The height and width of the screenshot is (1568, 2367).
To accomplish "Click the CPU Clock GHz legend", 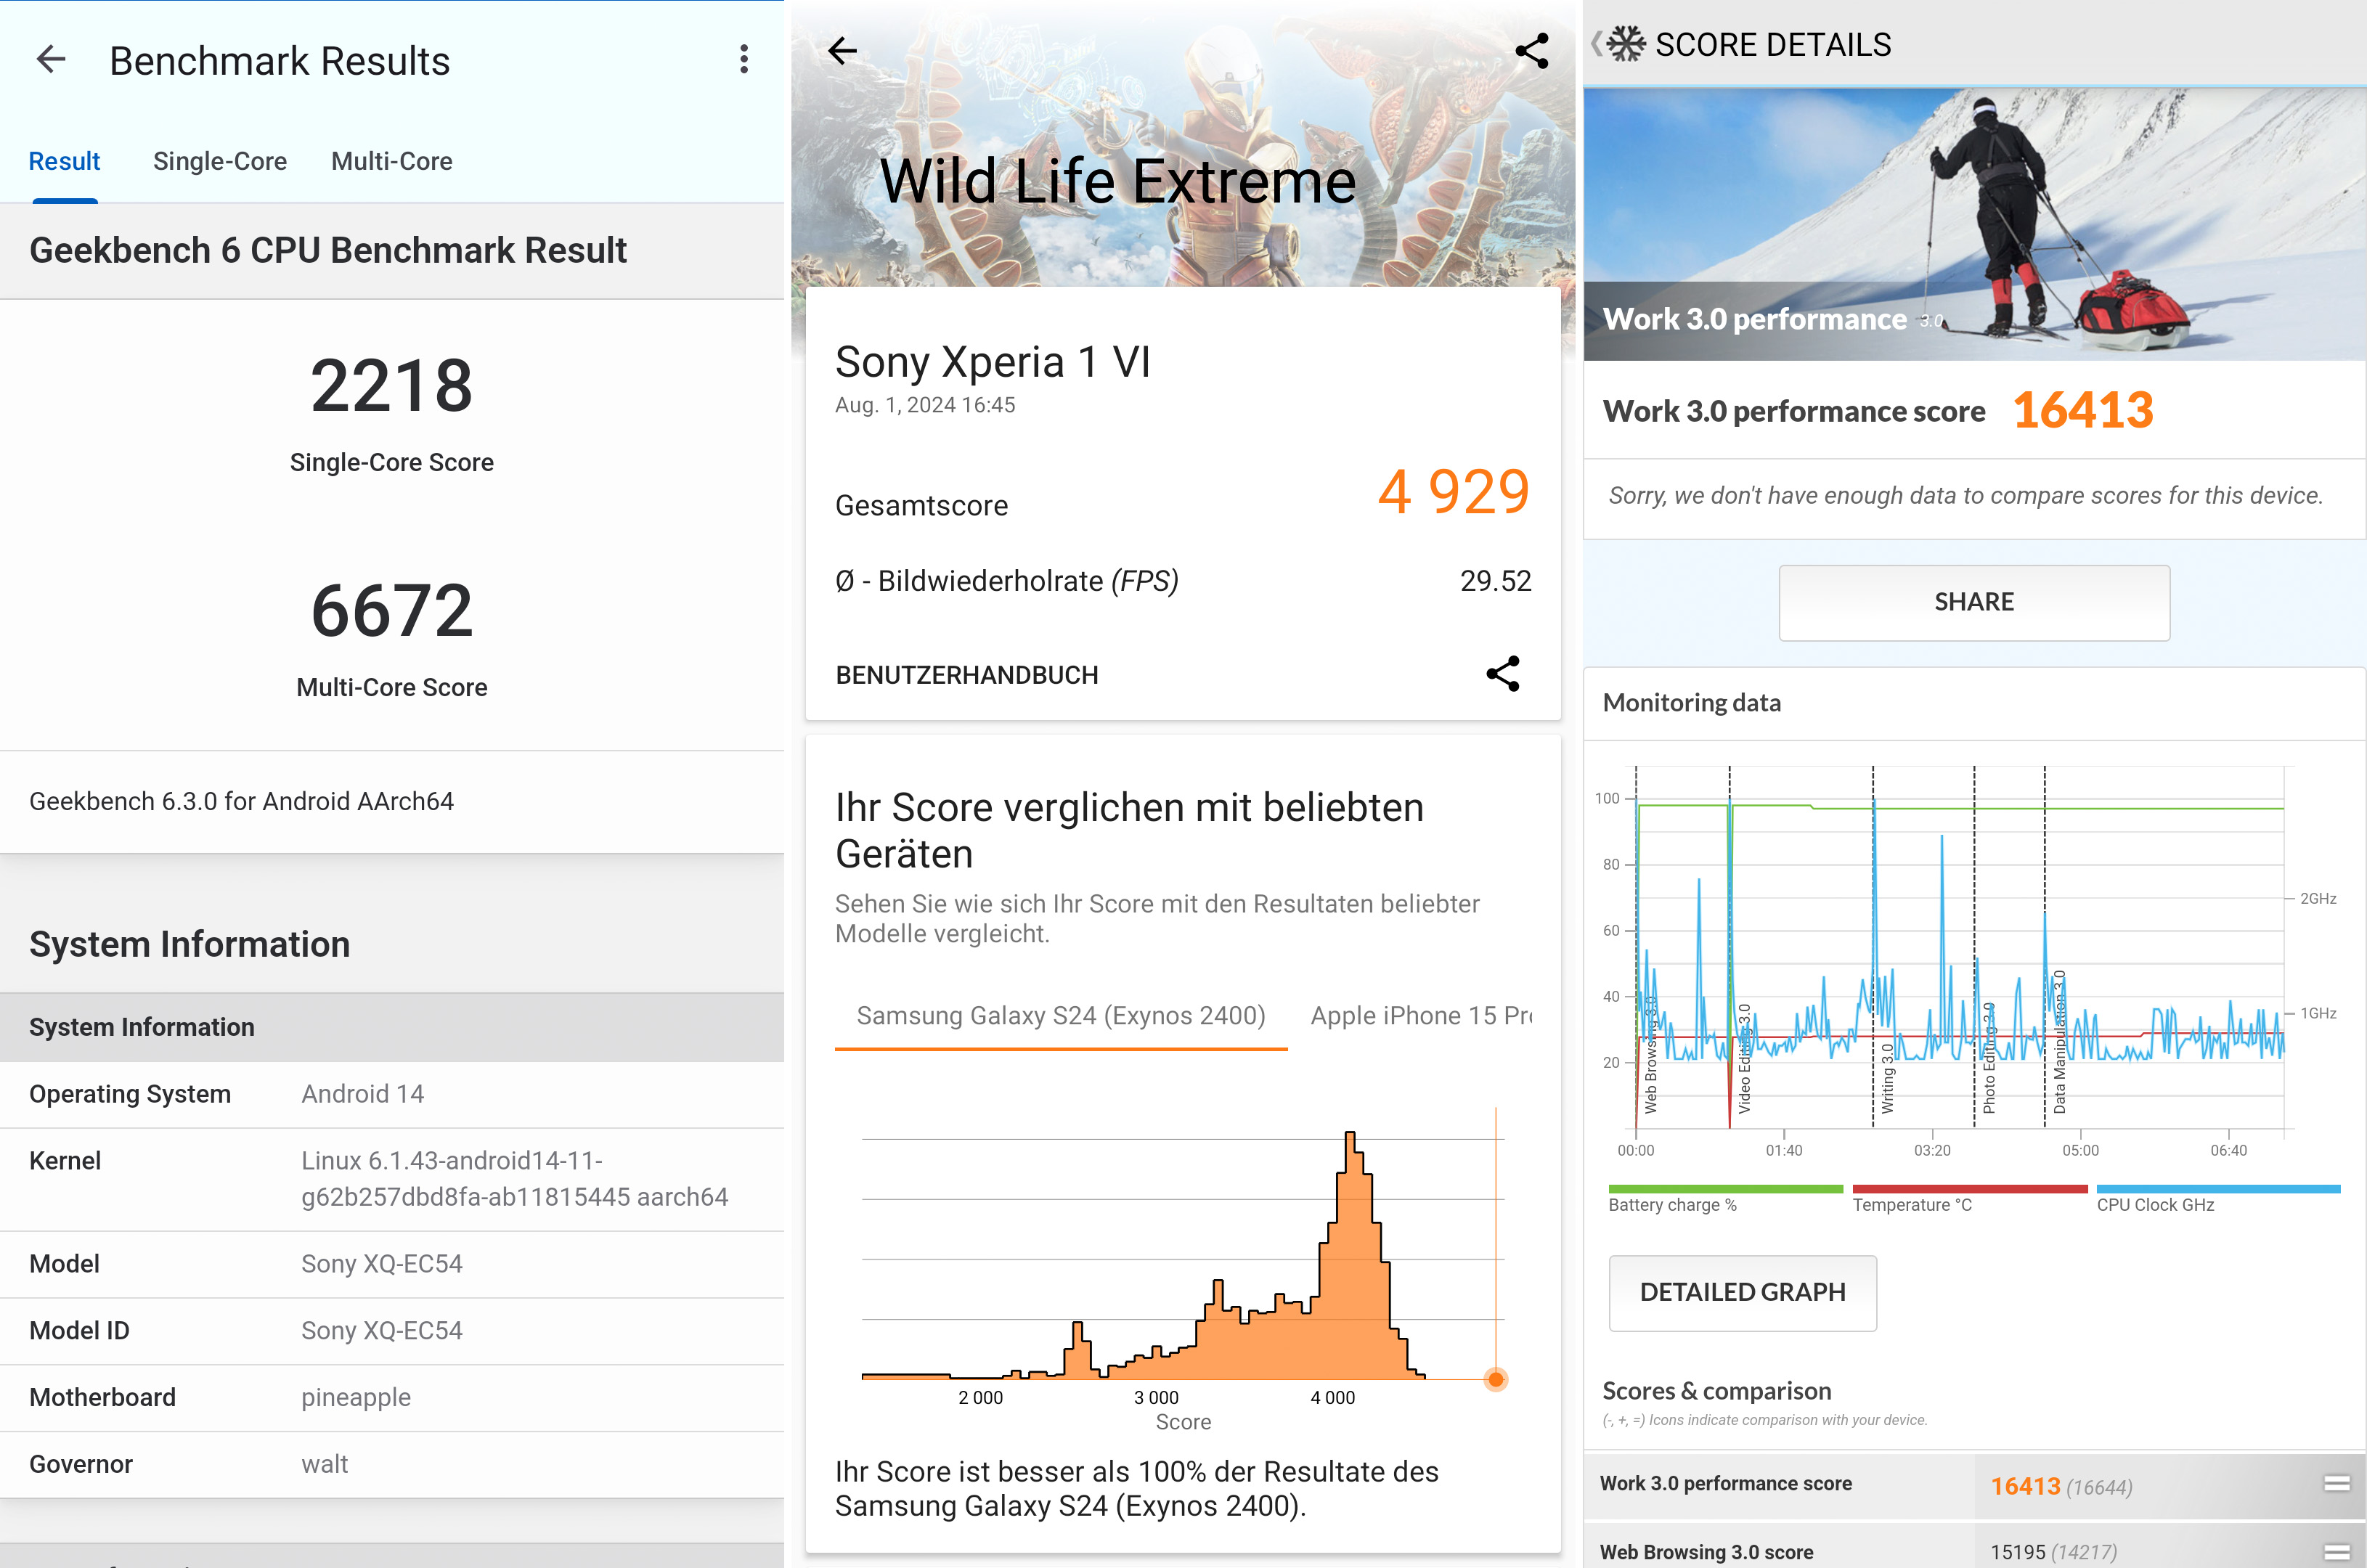I will click(x=2155, y=1205).
